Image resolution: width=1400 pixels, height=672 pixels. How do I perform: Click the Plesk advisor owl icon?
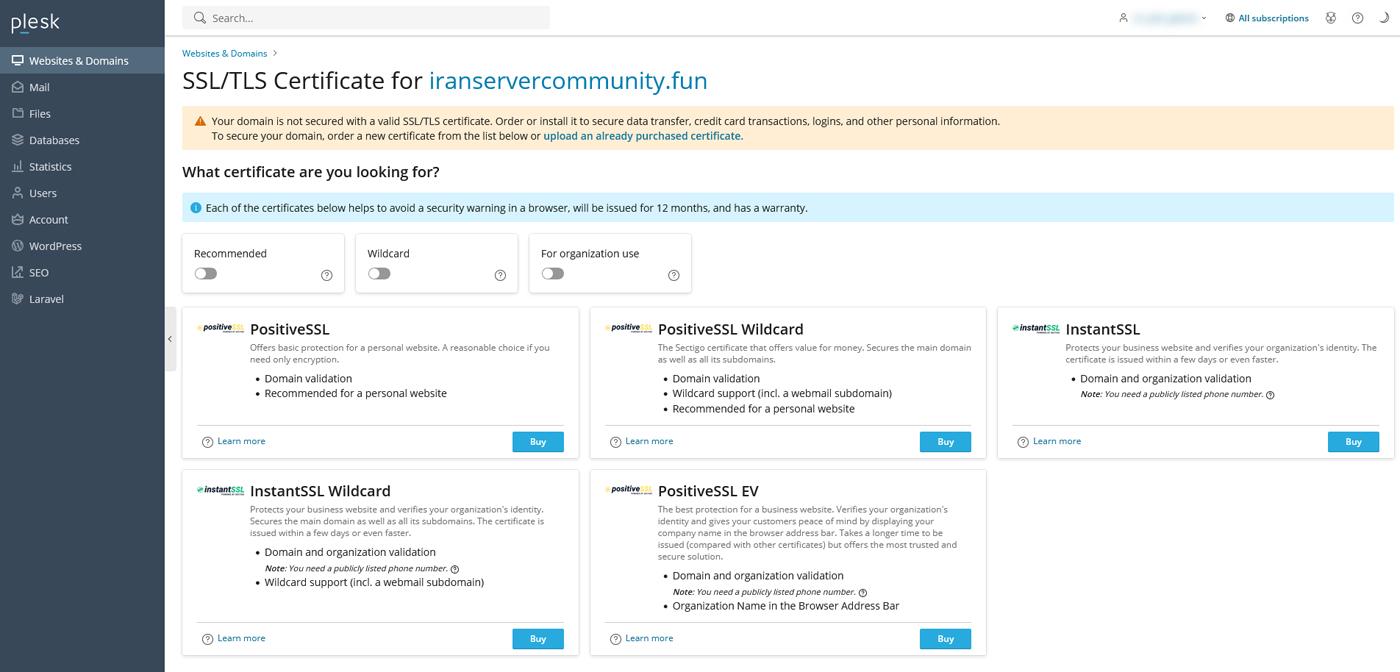click(x=1330, y=18)
